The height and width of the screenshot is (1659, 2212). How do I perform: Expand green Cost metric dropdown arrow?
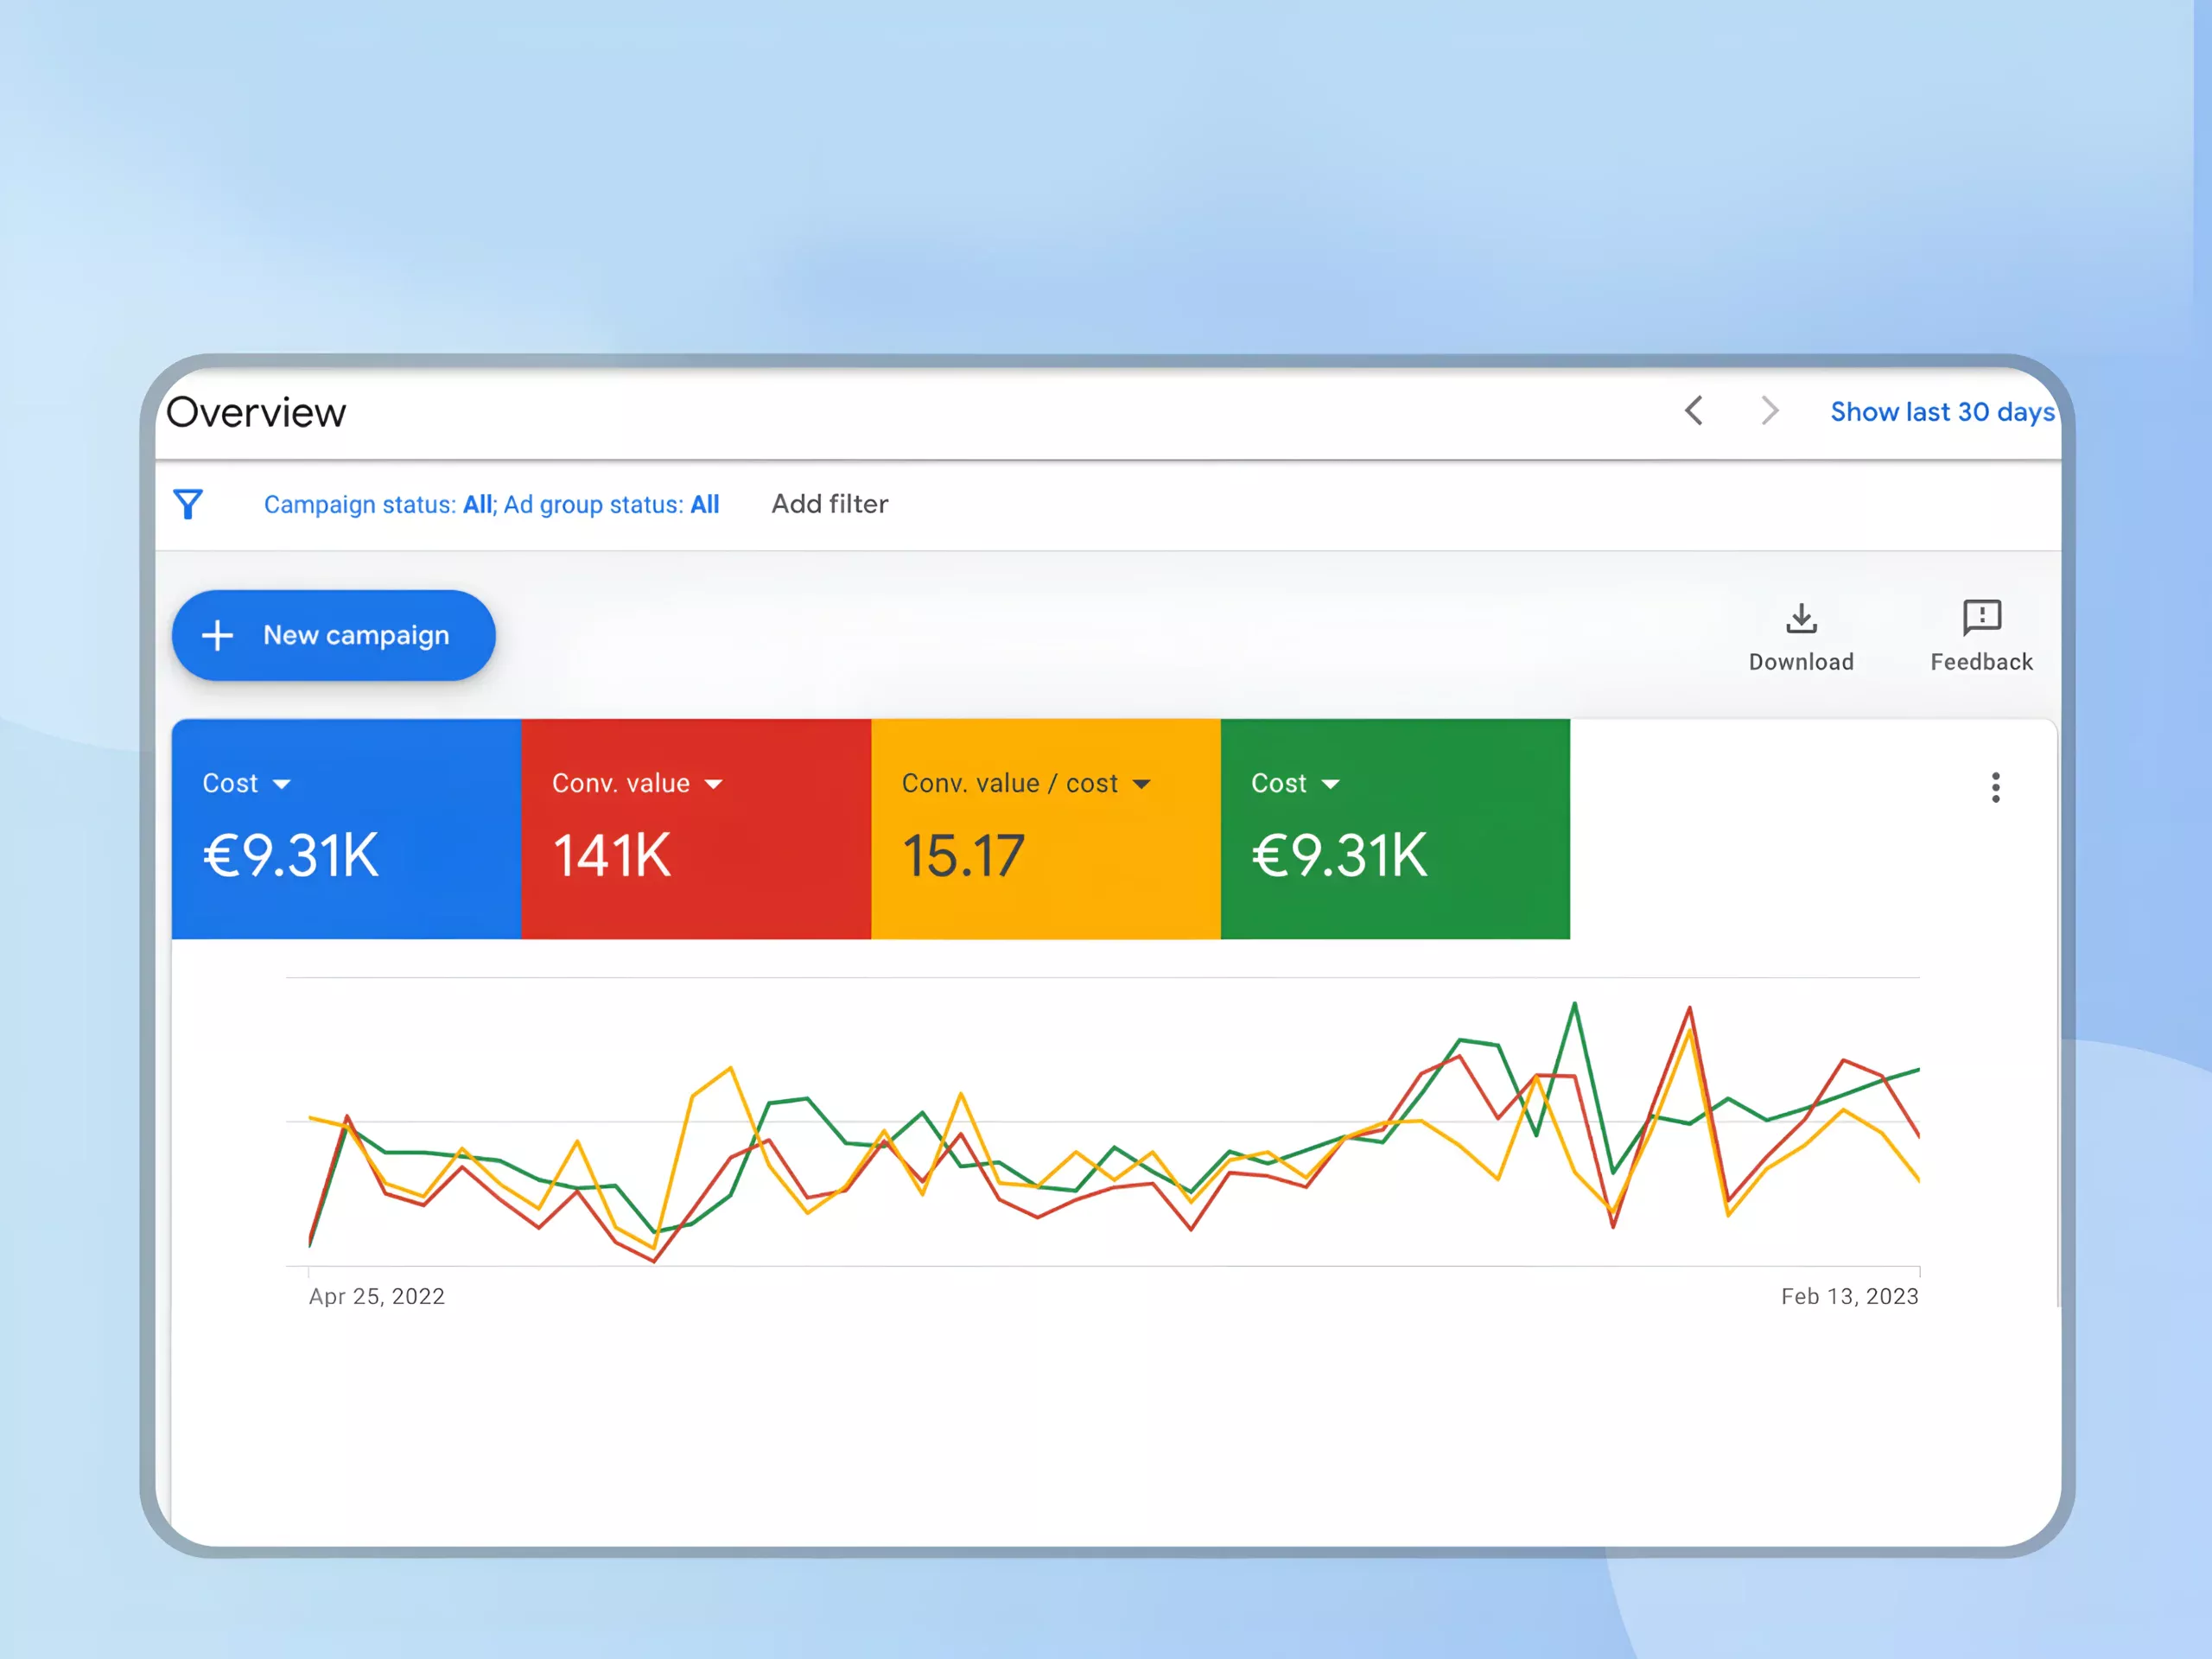click(1330, 785)
